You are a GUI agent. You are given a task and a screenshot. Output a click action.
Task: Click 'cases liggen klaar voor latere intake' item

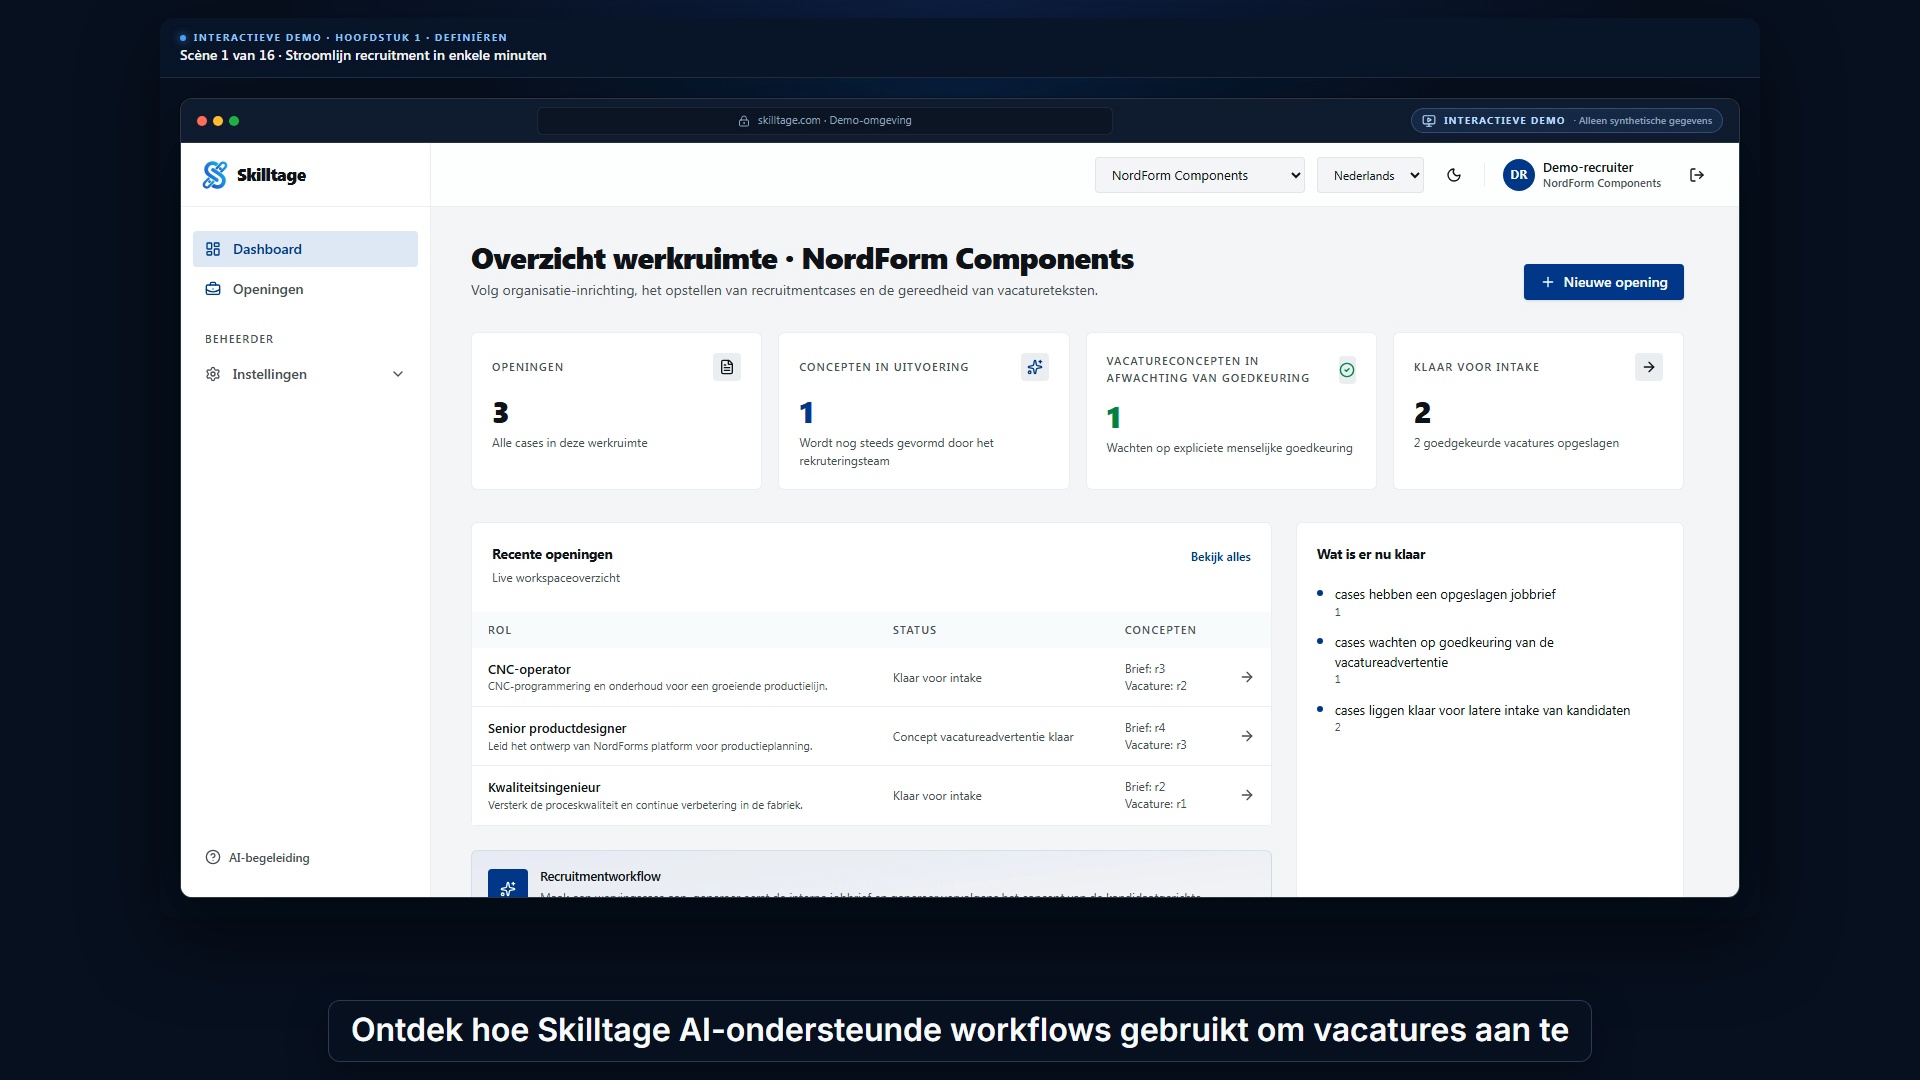(1482, 710)
